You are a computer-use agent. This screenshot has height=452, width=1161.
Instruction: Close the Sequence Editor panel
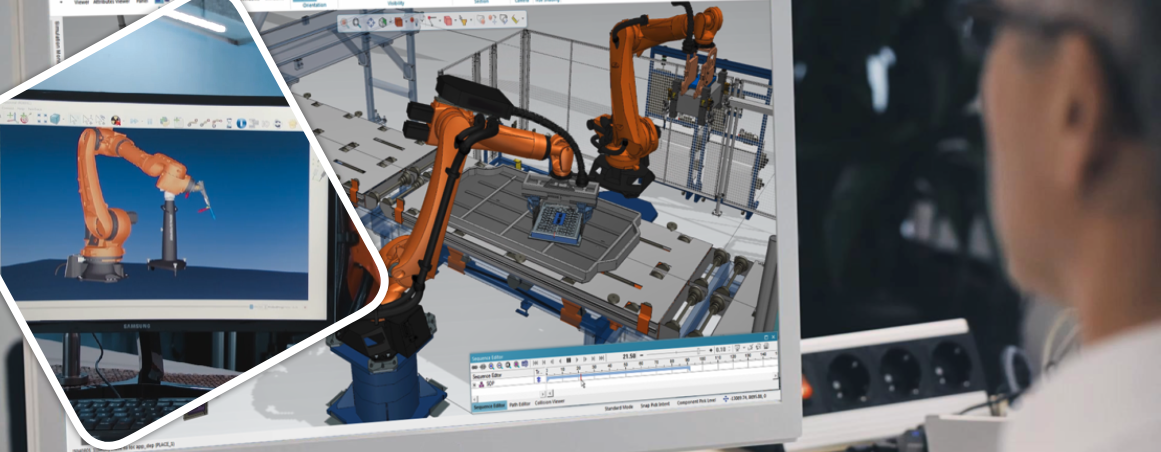point(773,336)
